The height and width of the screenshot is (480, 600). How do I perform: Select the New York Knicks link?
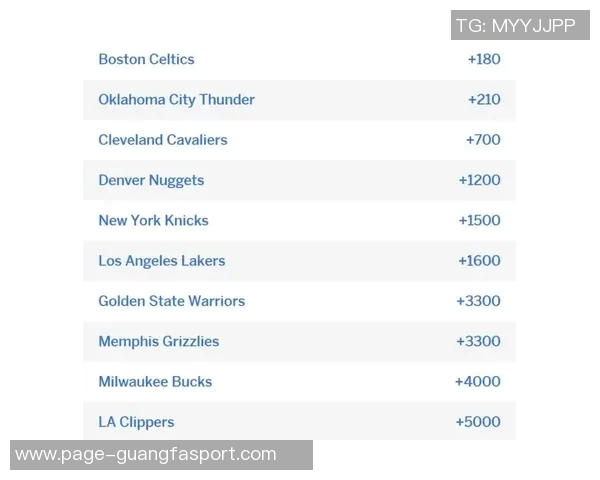(x=153, y=220)
